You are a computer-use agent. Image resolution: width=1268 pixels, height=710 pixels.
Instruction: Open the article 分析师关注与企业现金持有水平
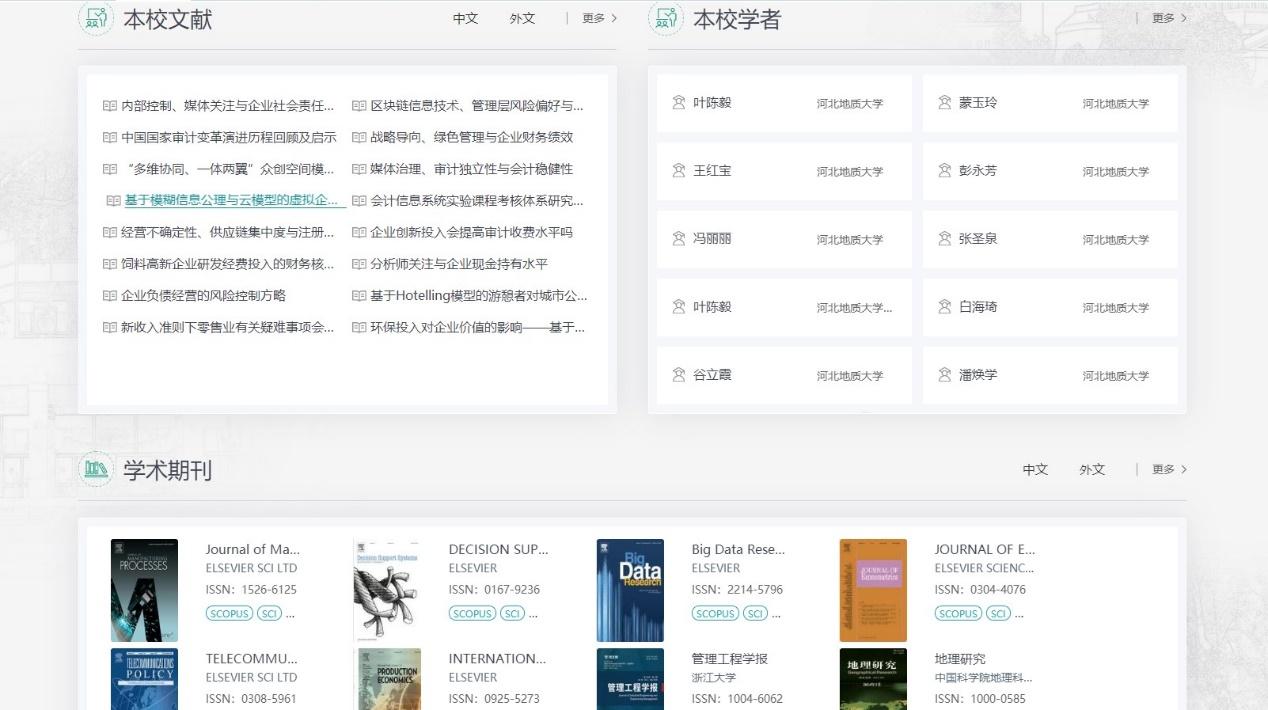tap(458, 264)
